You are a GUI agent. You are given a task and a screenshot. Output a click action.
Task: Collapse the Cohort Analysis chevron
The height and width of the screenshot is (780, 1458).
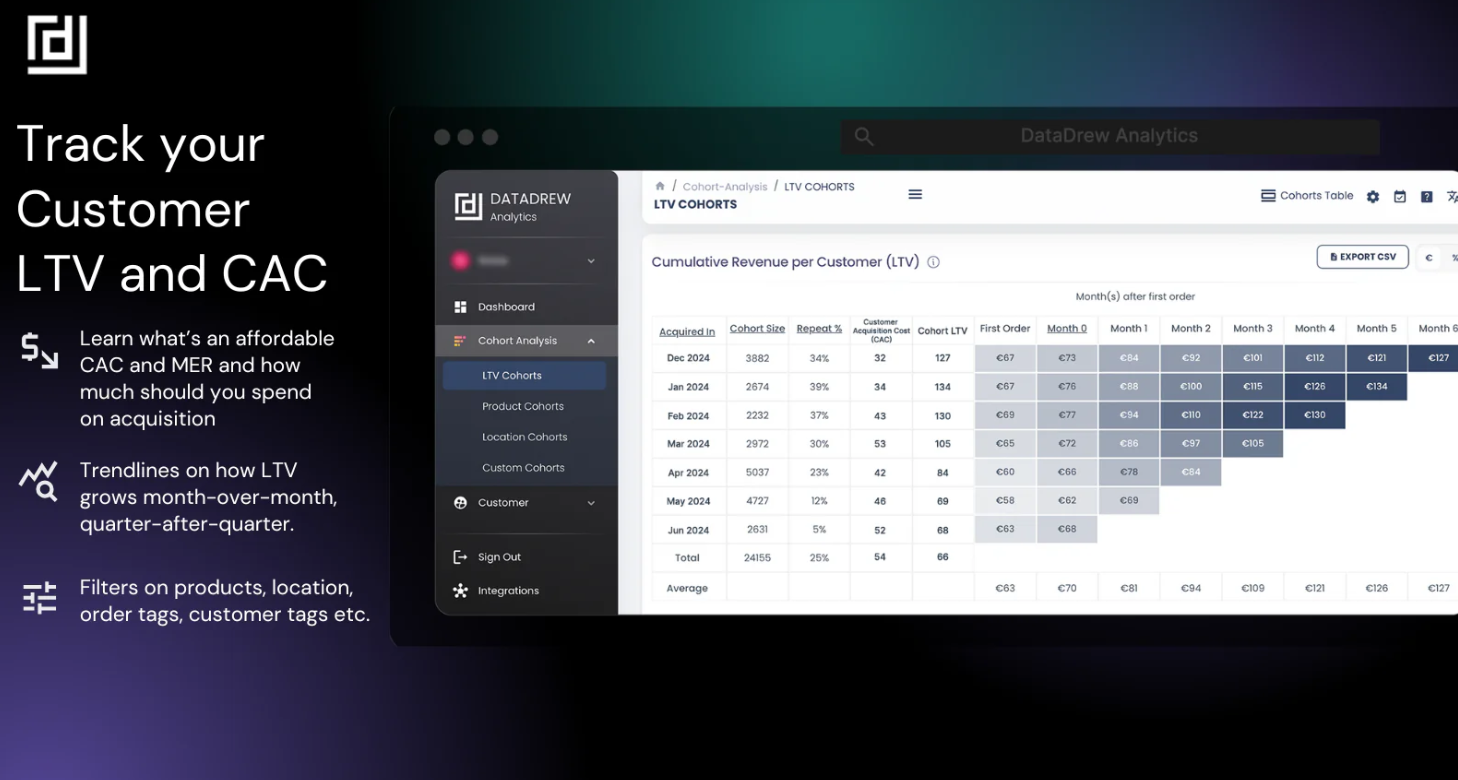(x=591, y=341)
